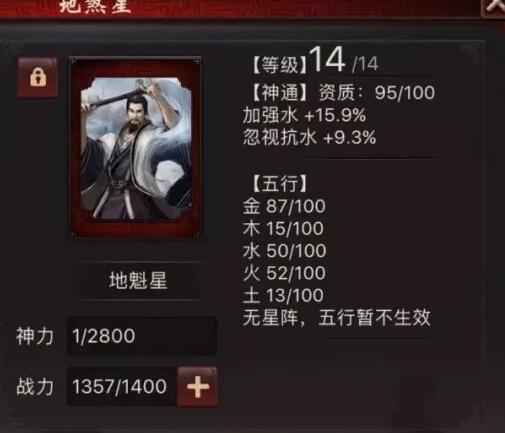This screenshot has height=433, width=505.
Task: Tap the 神力 label
Action: pyautogui.click(x=35, y=336)
